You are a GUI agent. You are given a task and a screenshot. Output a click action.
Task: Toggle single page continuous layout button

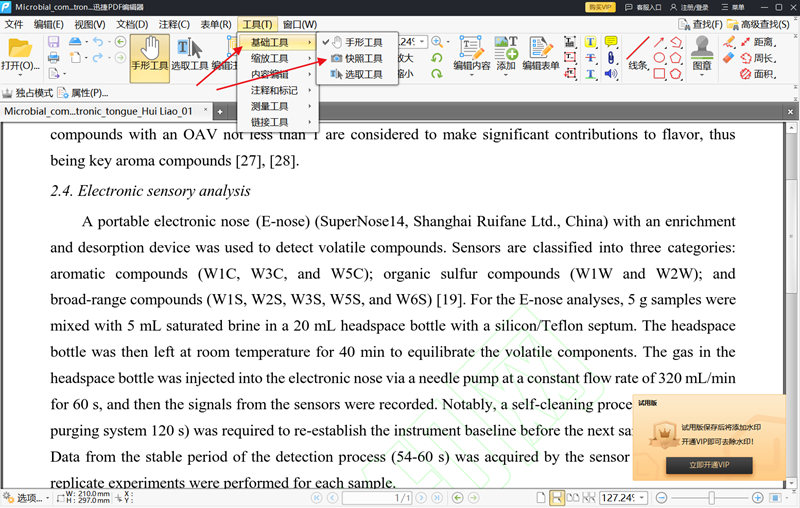[557, 498]
